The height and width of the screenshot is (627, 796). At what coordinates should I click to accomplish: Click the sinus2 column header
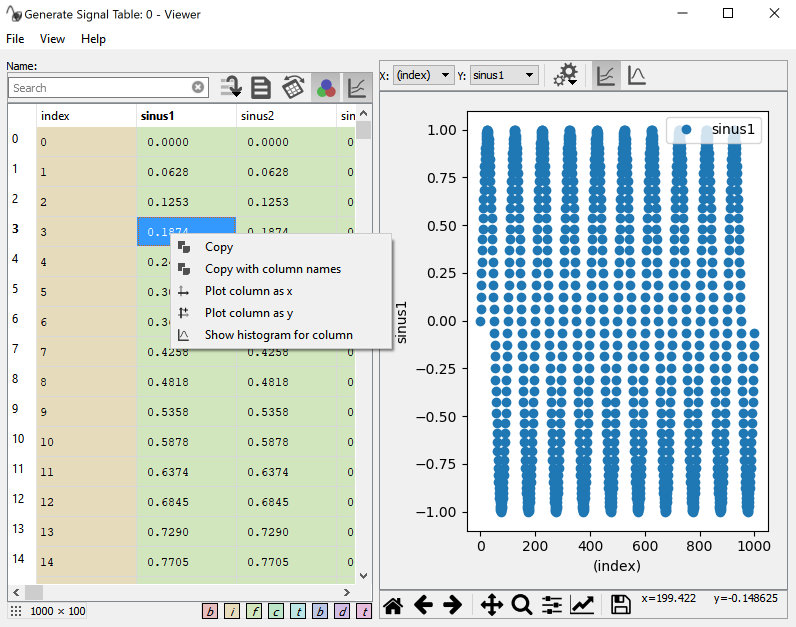(x=257, y=116)
